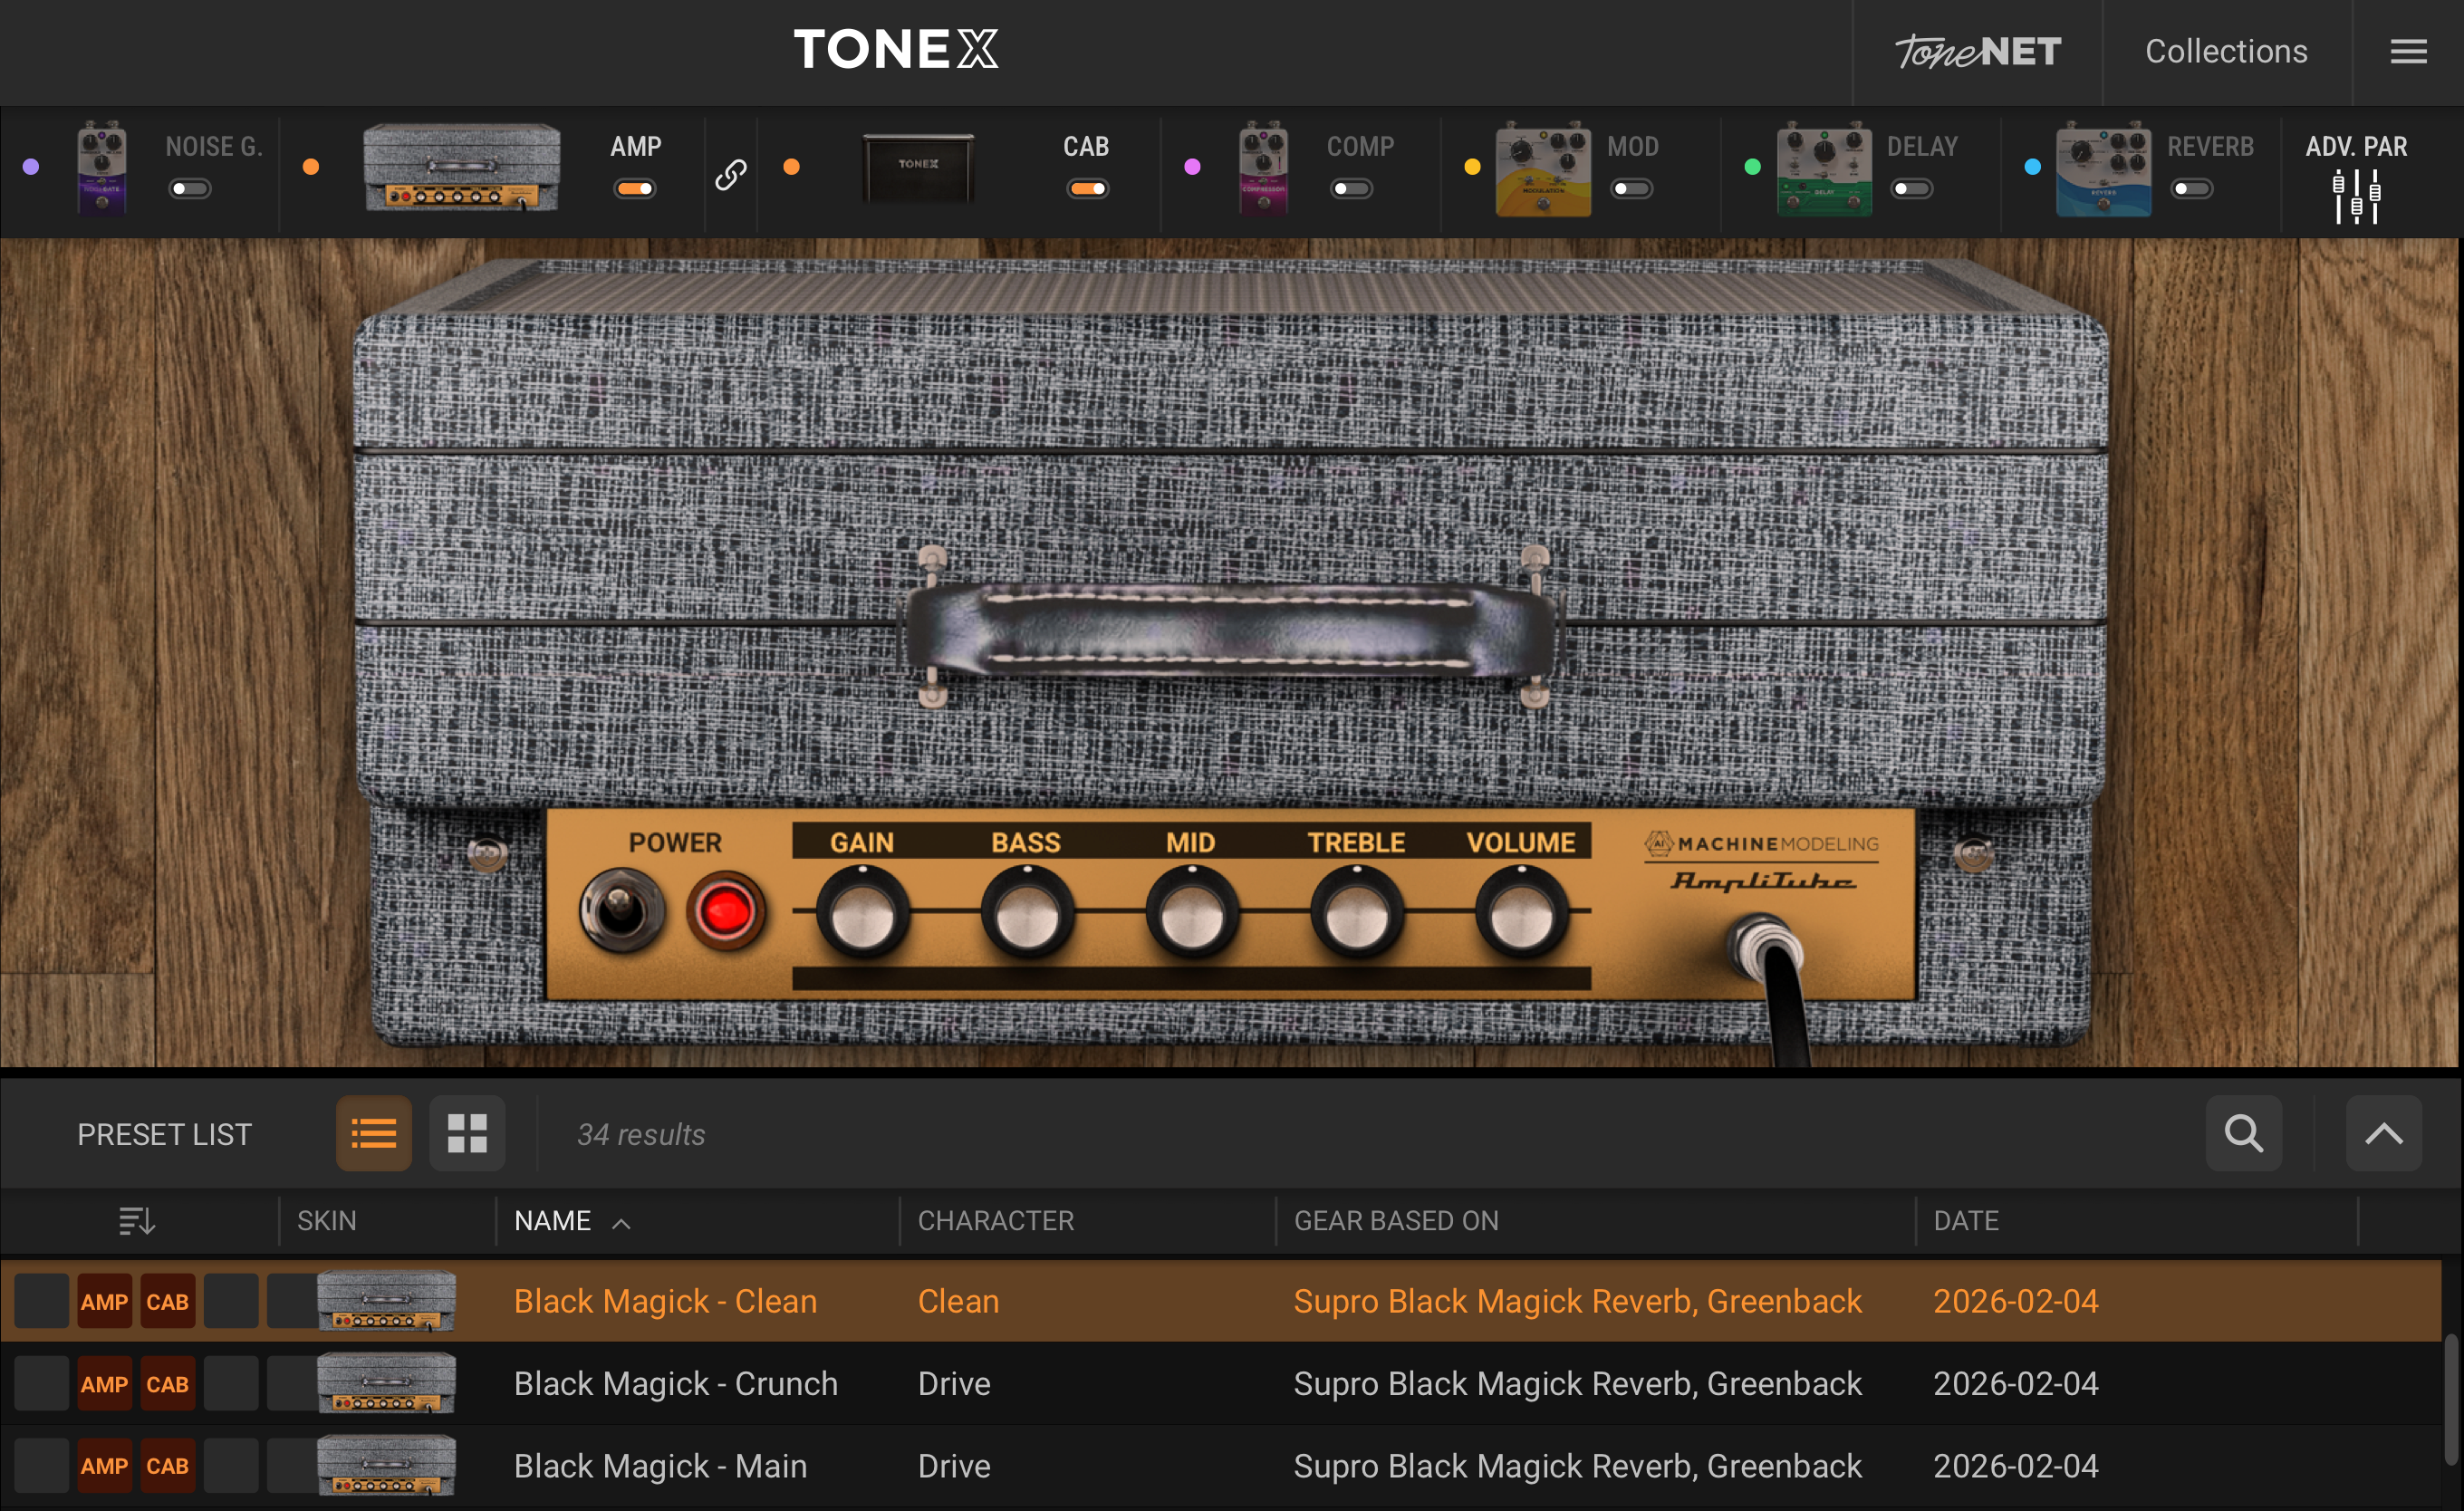The width and height of the screenshot is (2464, 1511).
Task: Click the MOD module label
Action: tap(1632, 146)
